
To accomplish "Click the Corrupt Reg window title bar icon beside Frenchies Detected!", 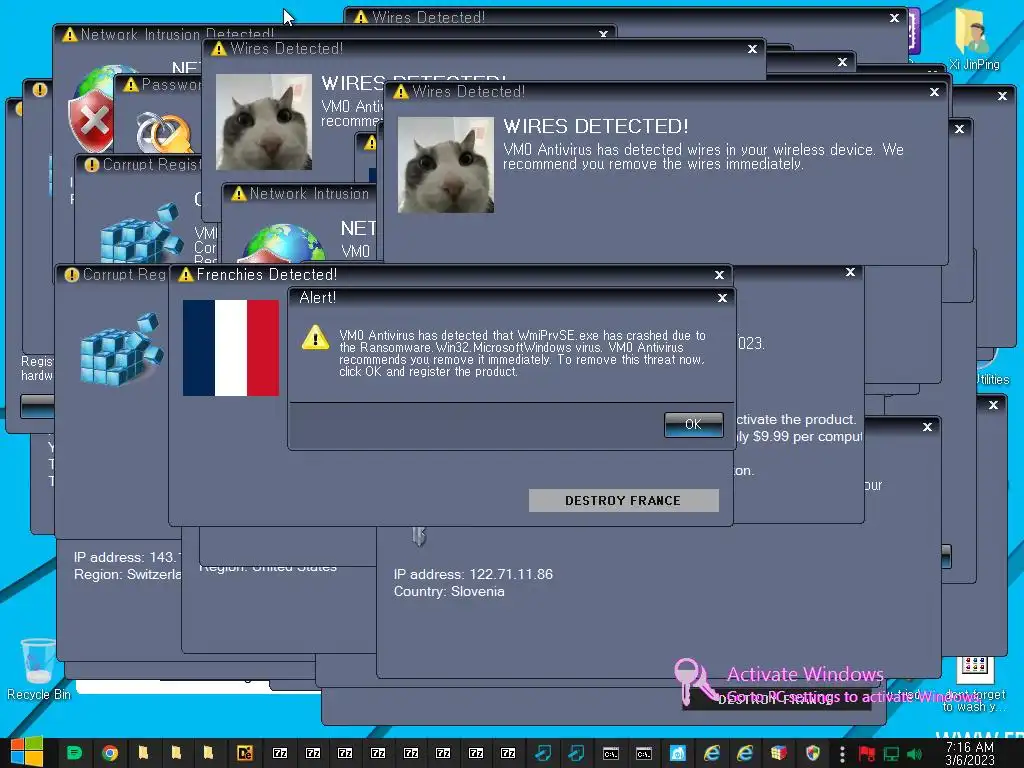I will point(71,275).
